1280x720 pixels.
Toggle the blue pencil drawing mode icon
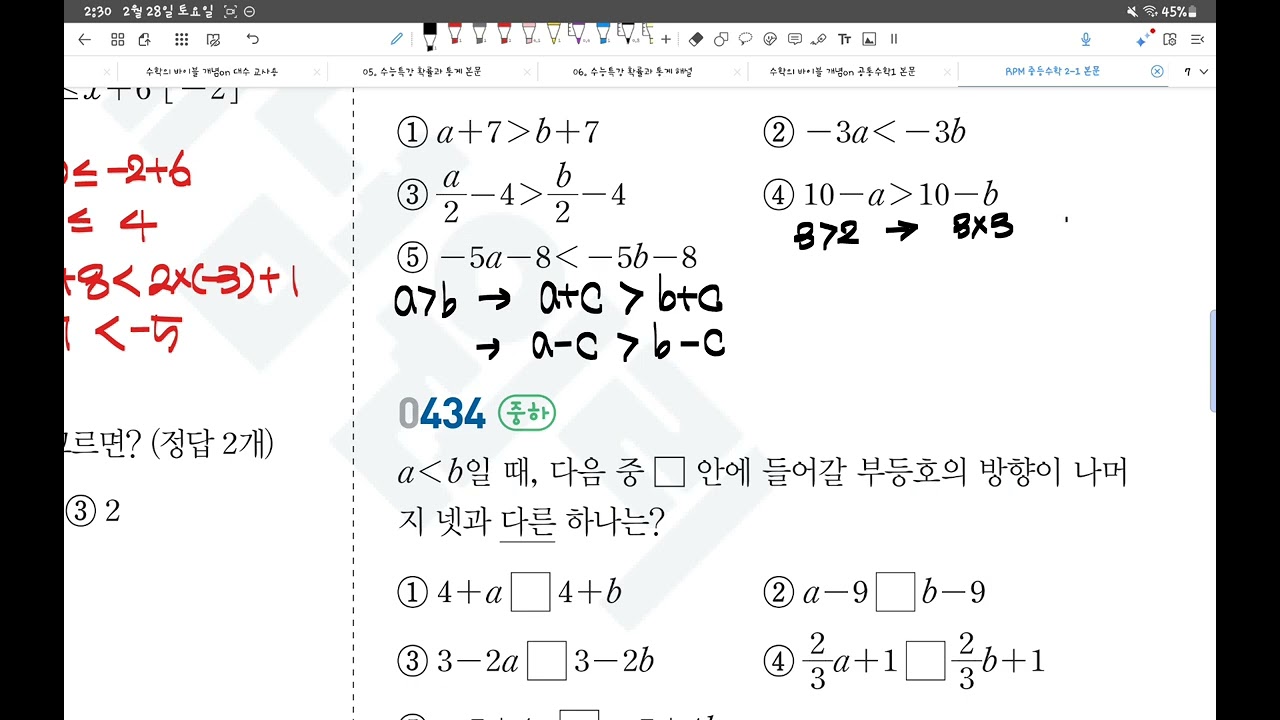tap(397, 39)
